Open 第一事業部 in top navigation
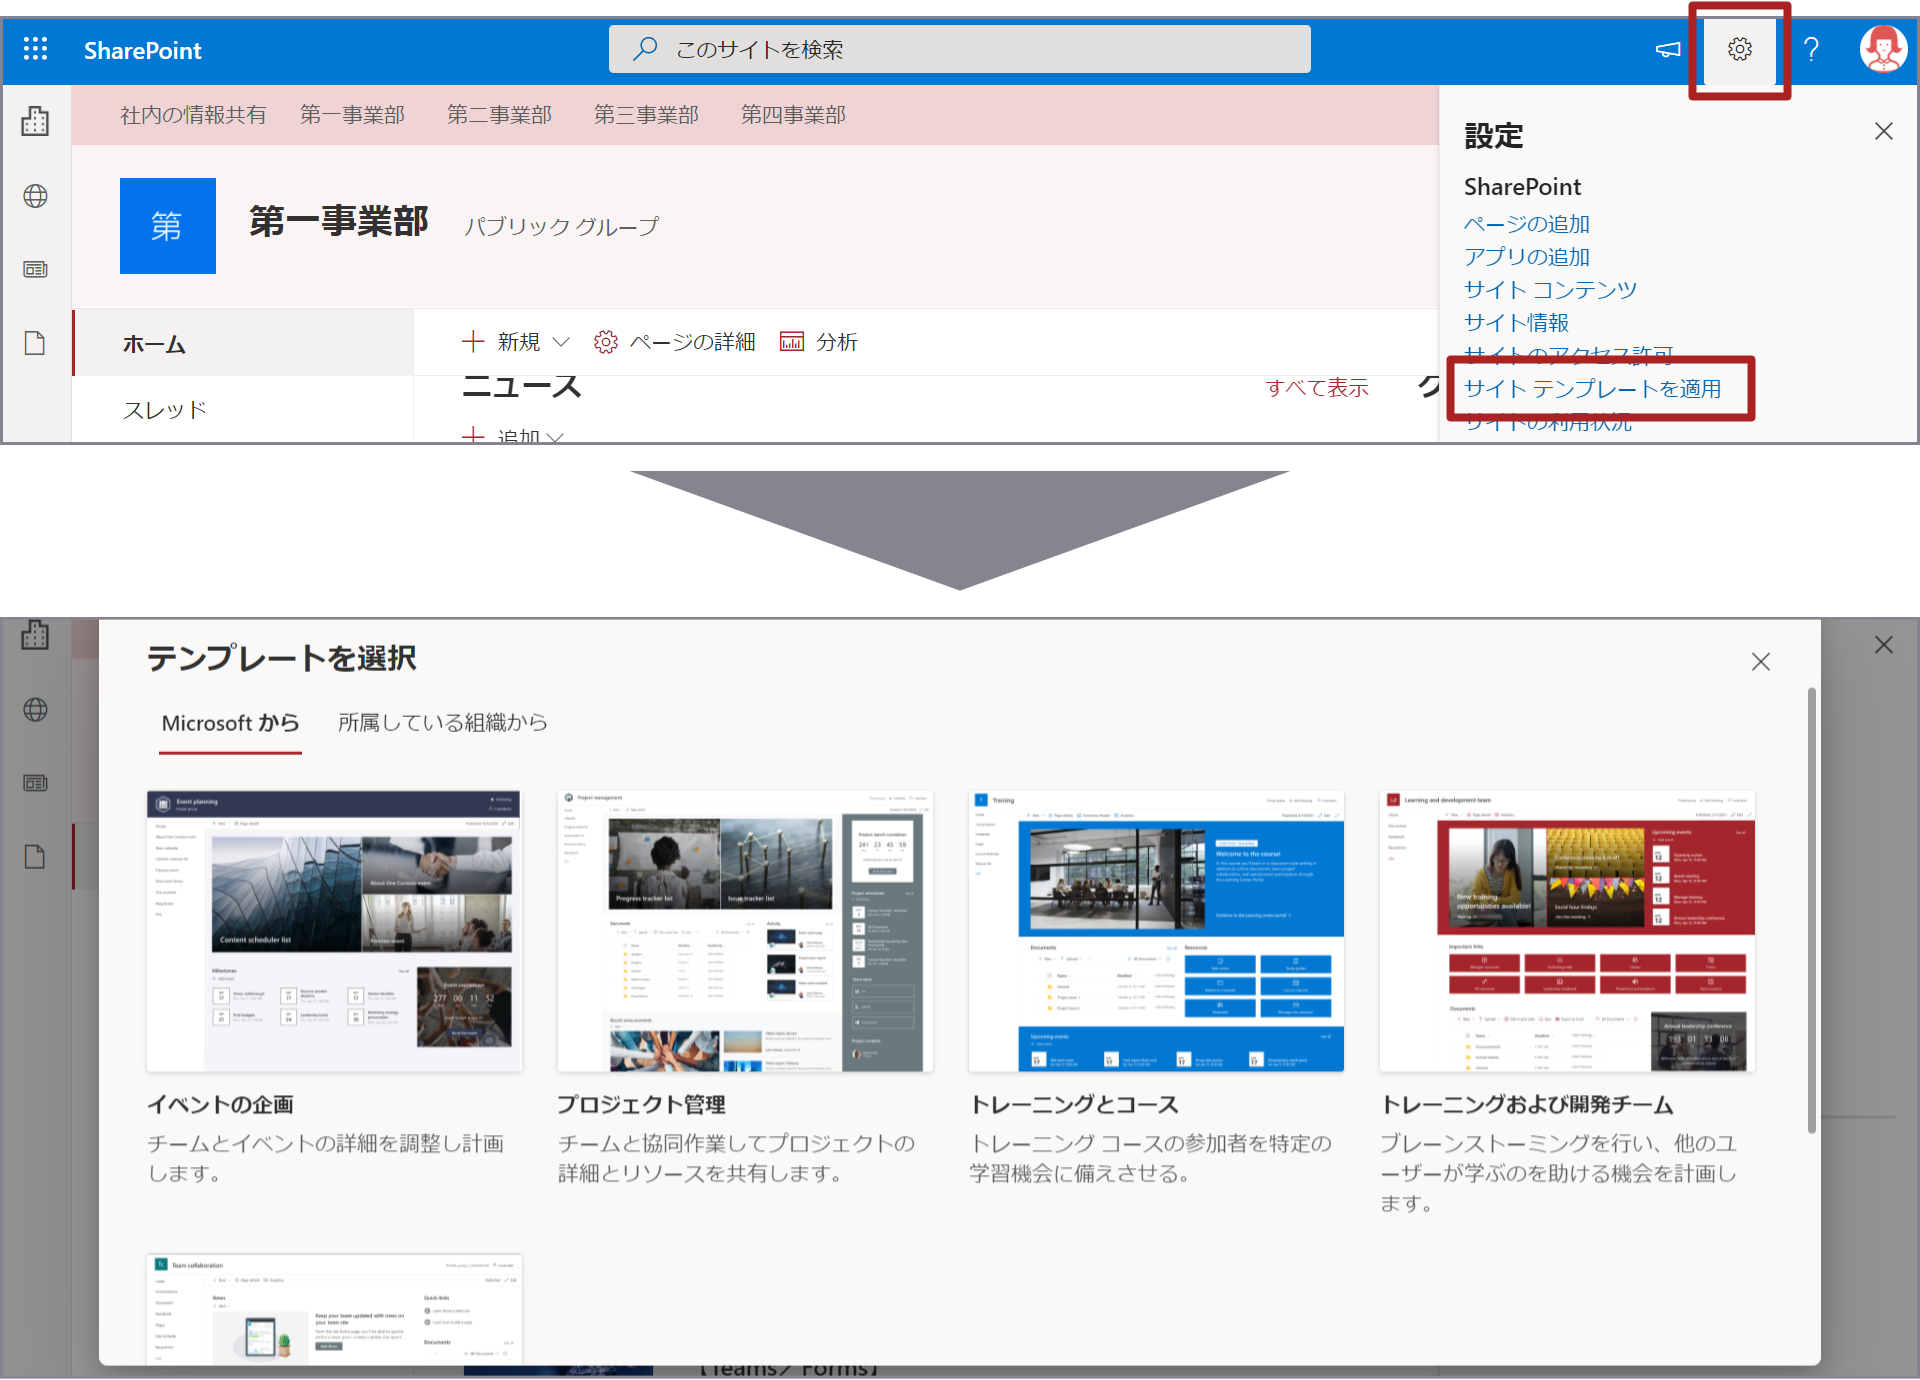Viewport: 1920px width, 1380px height. pos(352,115)
